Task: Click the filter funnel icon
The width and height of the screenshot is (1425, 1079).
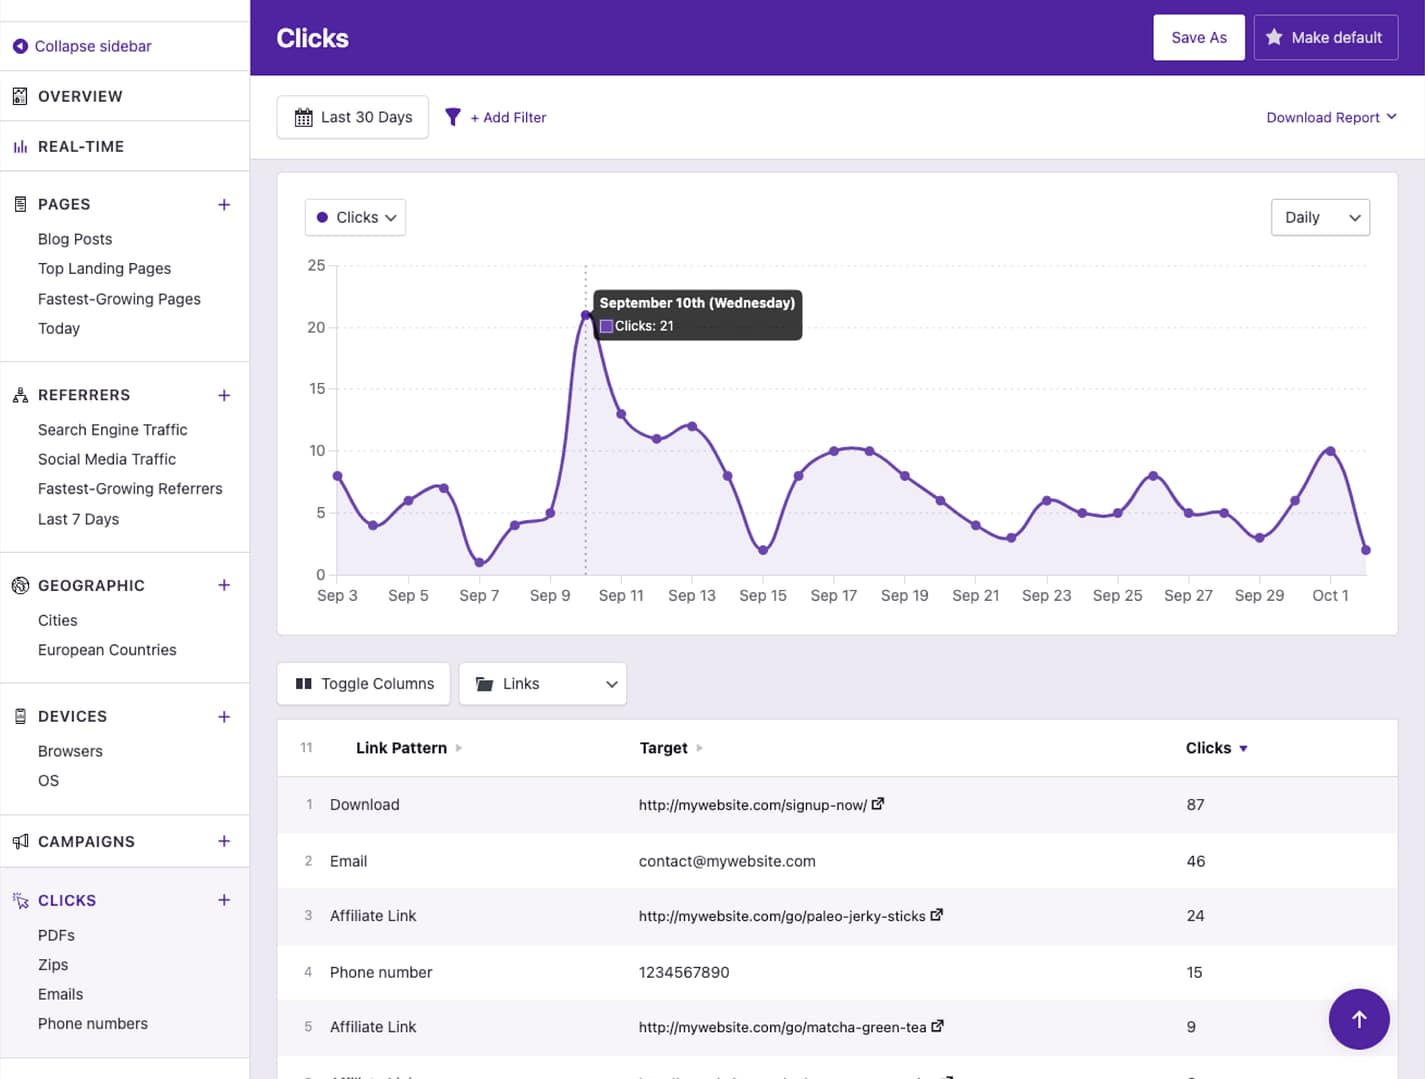Action: 453,117
